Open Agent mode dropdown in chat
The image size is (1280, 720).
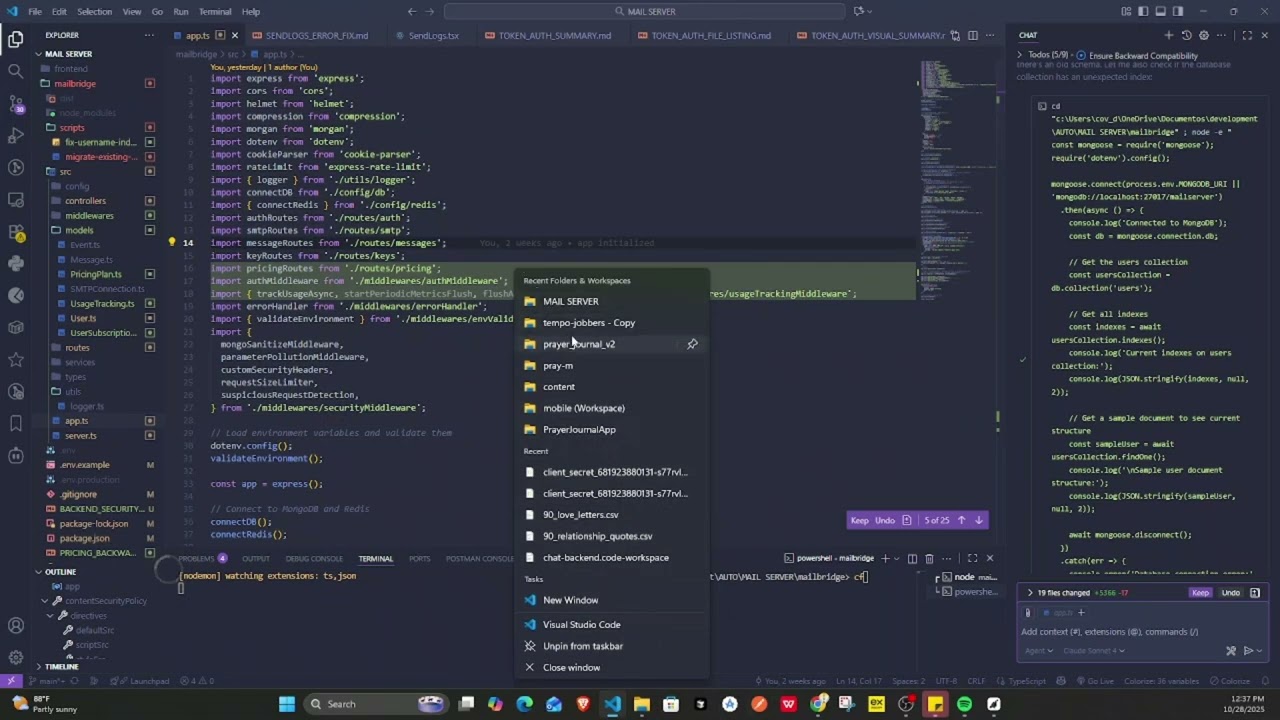click(x=1039, y=651)
